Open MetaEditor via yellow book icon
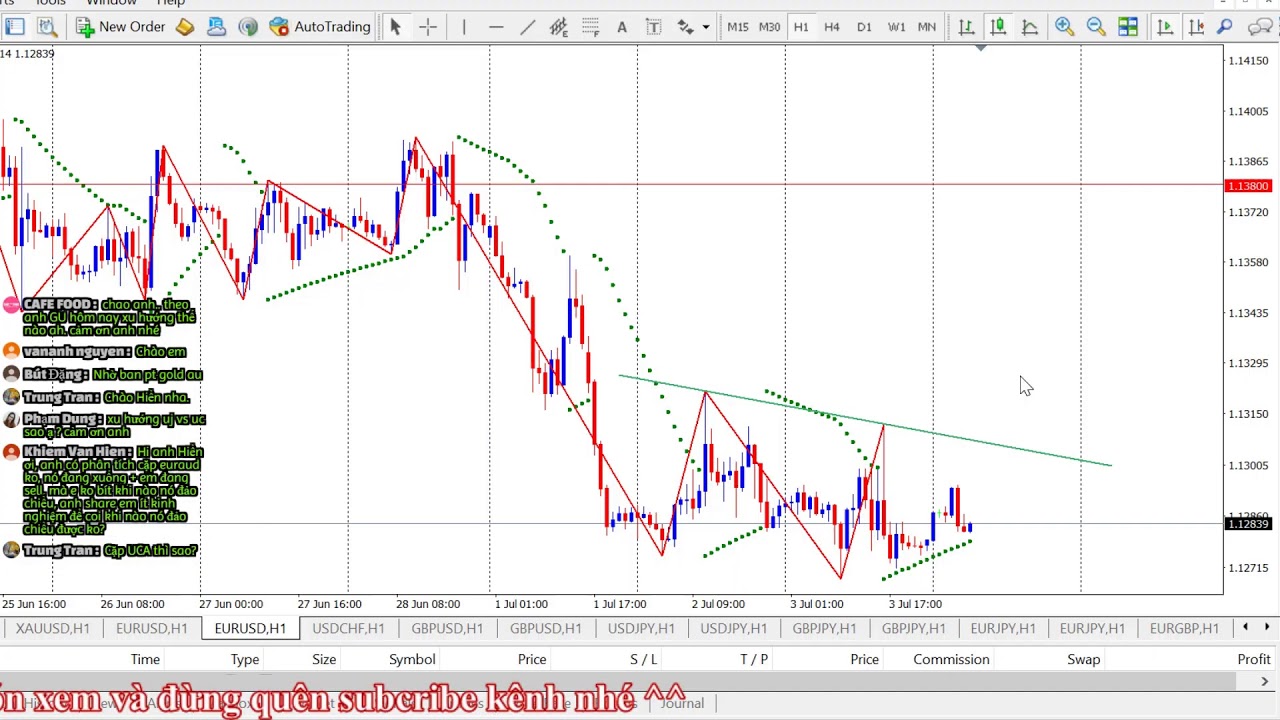Image resolution: width=1280 pixels, height=720 pixels. (185, 27)
